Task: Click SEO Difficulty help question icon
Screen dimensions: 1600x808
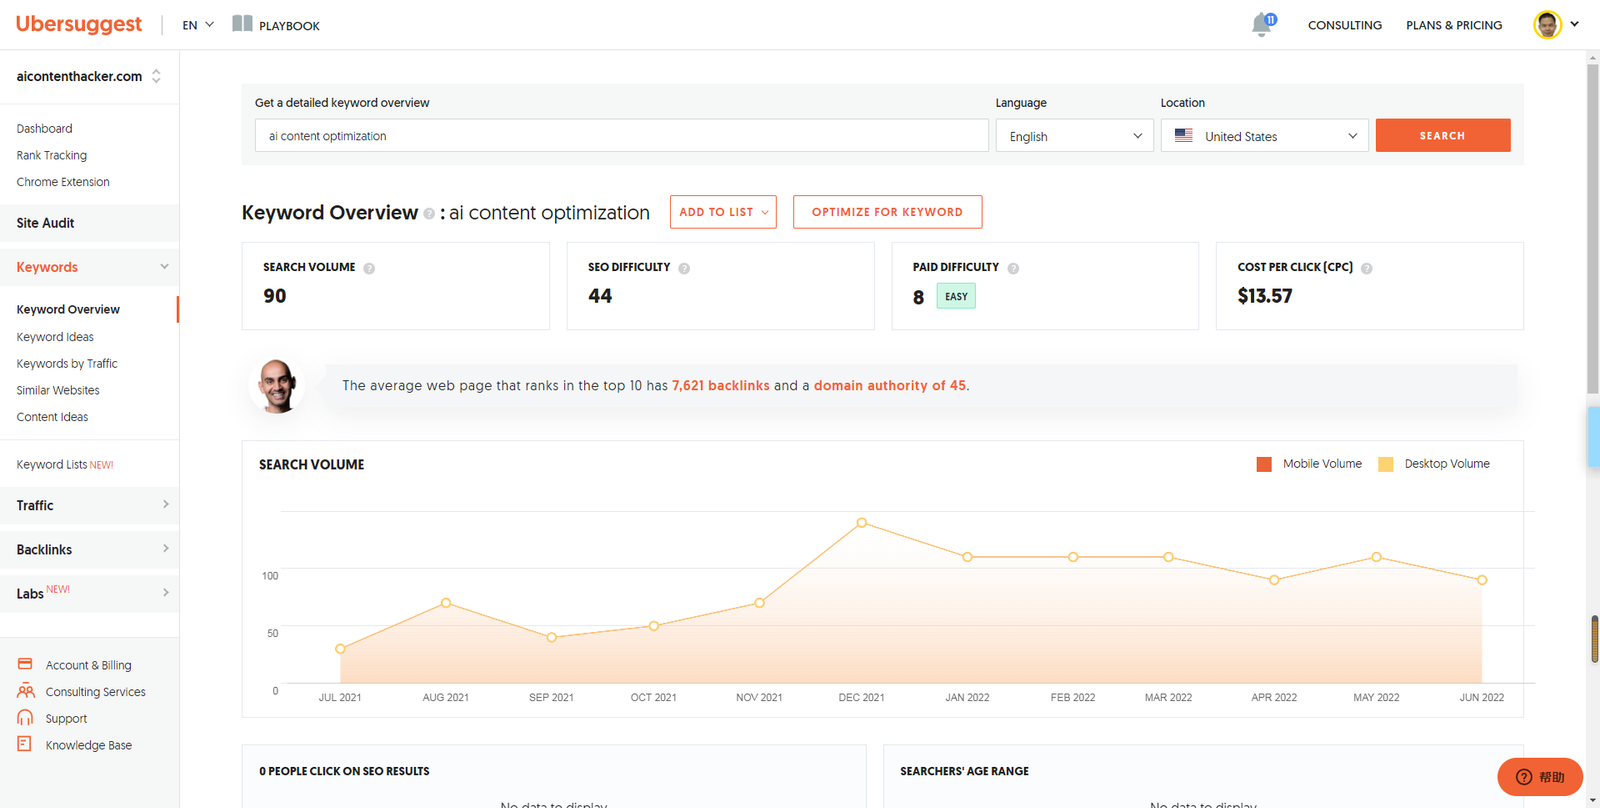Action: pos(684,268)
